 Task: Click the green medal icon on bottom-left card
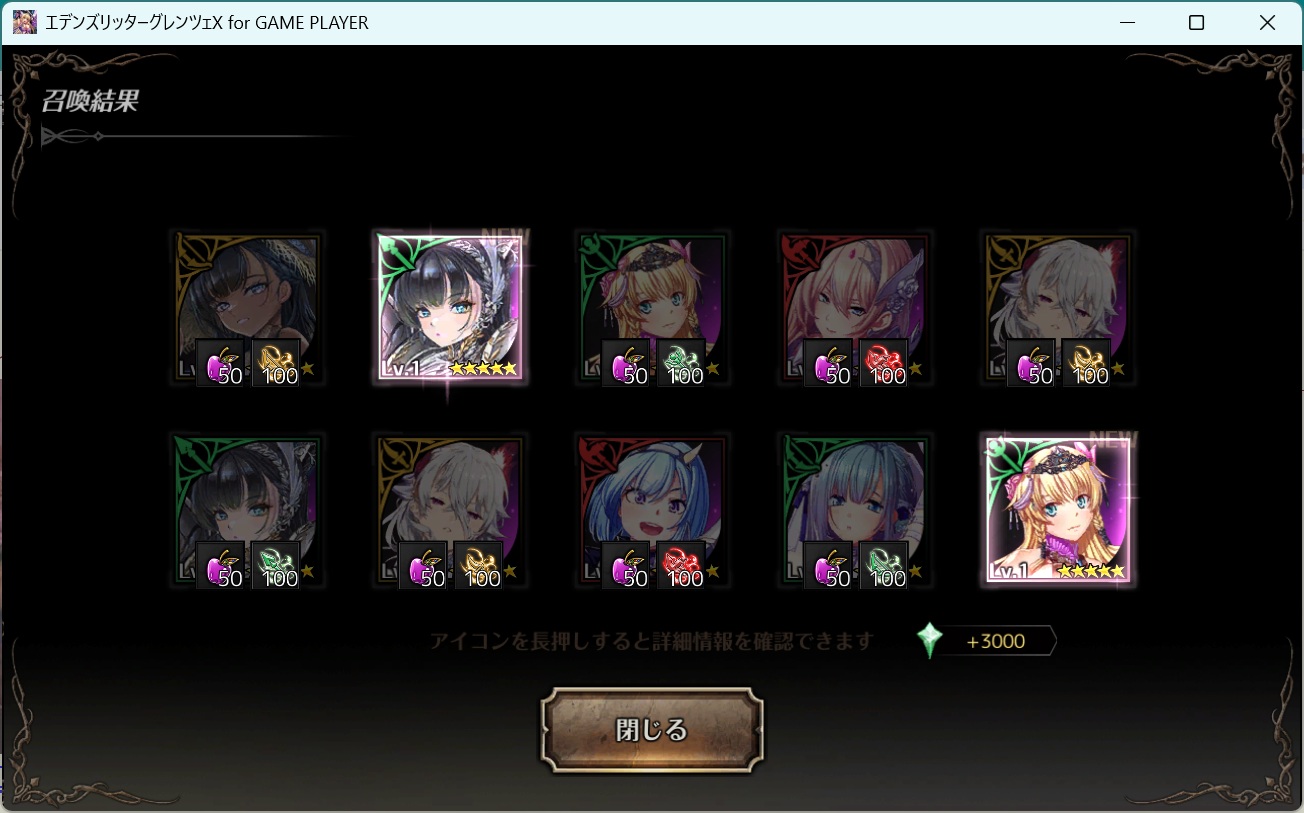[x=275, y=565]
